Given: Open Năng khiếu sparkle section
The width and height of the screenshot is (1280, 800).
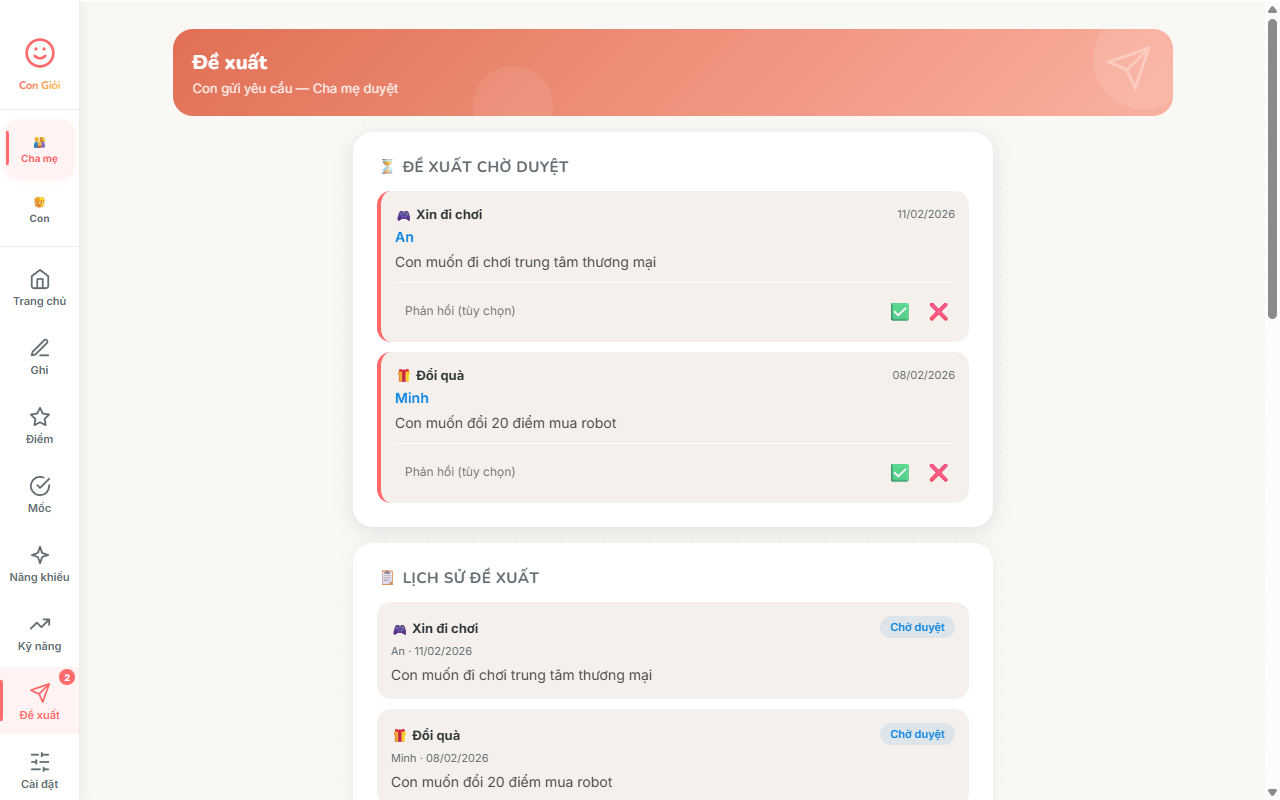Looking at the screenshot, I should click(40, 563).
